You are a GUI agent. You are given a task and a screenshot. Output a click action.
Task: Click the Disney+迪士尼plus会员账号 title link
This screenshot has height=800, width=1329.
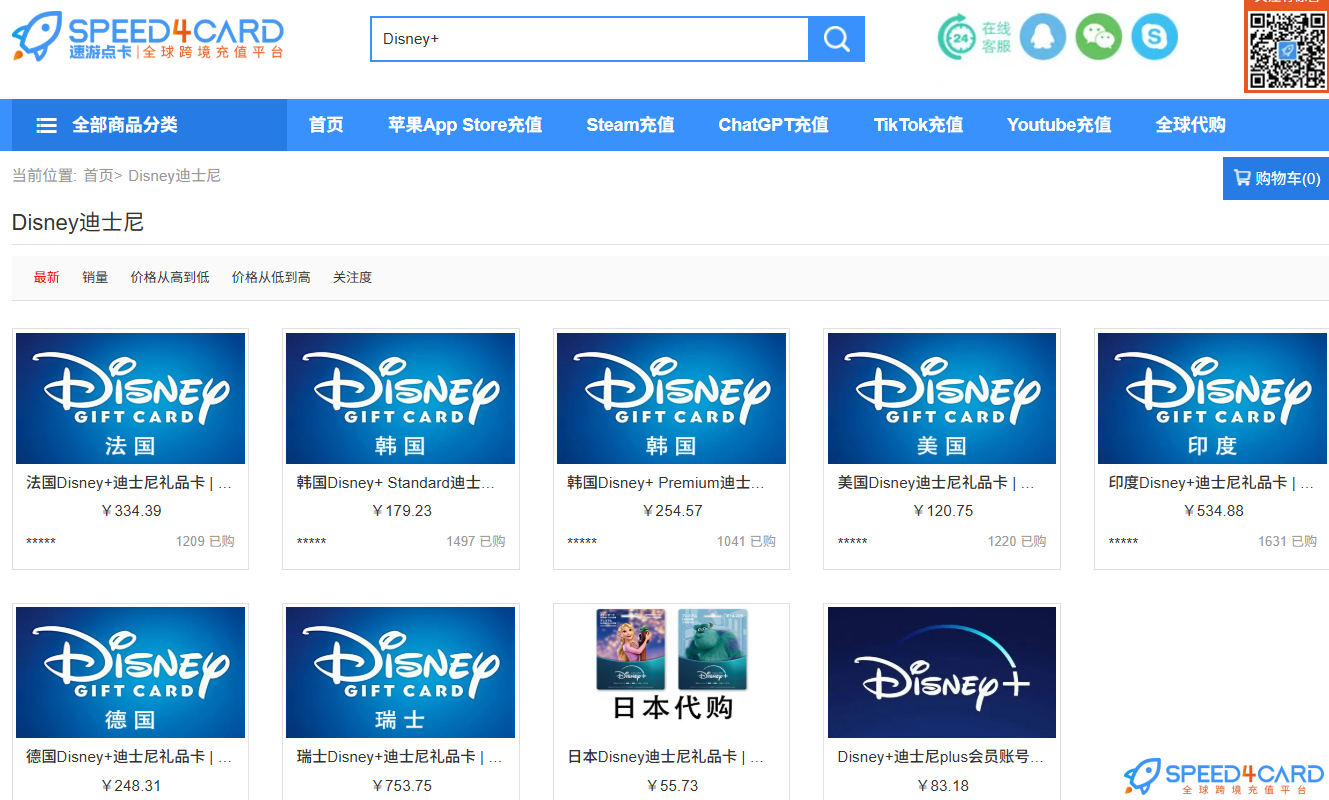(941, 757)
